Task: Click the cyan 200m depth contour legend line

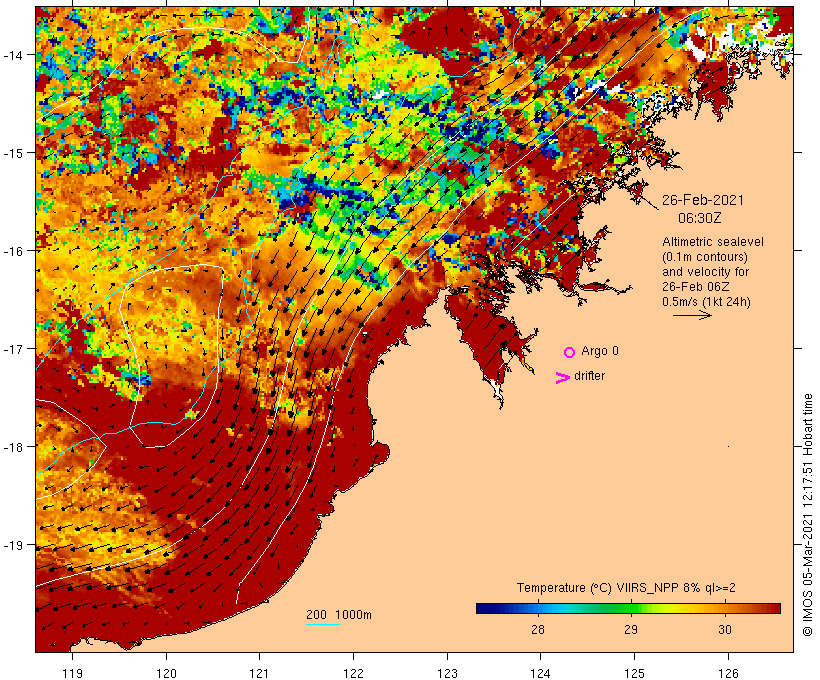Action: coord(323,624)
